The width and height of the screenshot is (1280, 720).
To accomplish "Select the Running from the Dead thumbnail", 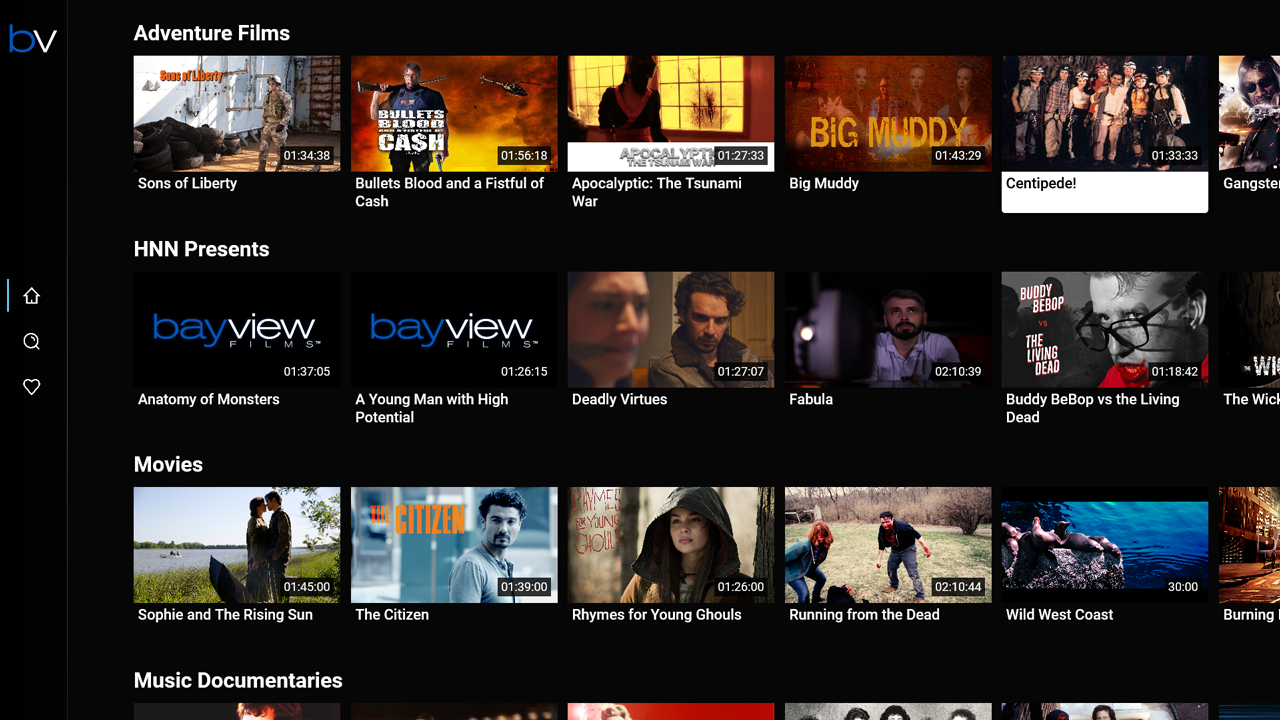I will click(x=887, y=545).
